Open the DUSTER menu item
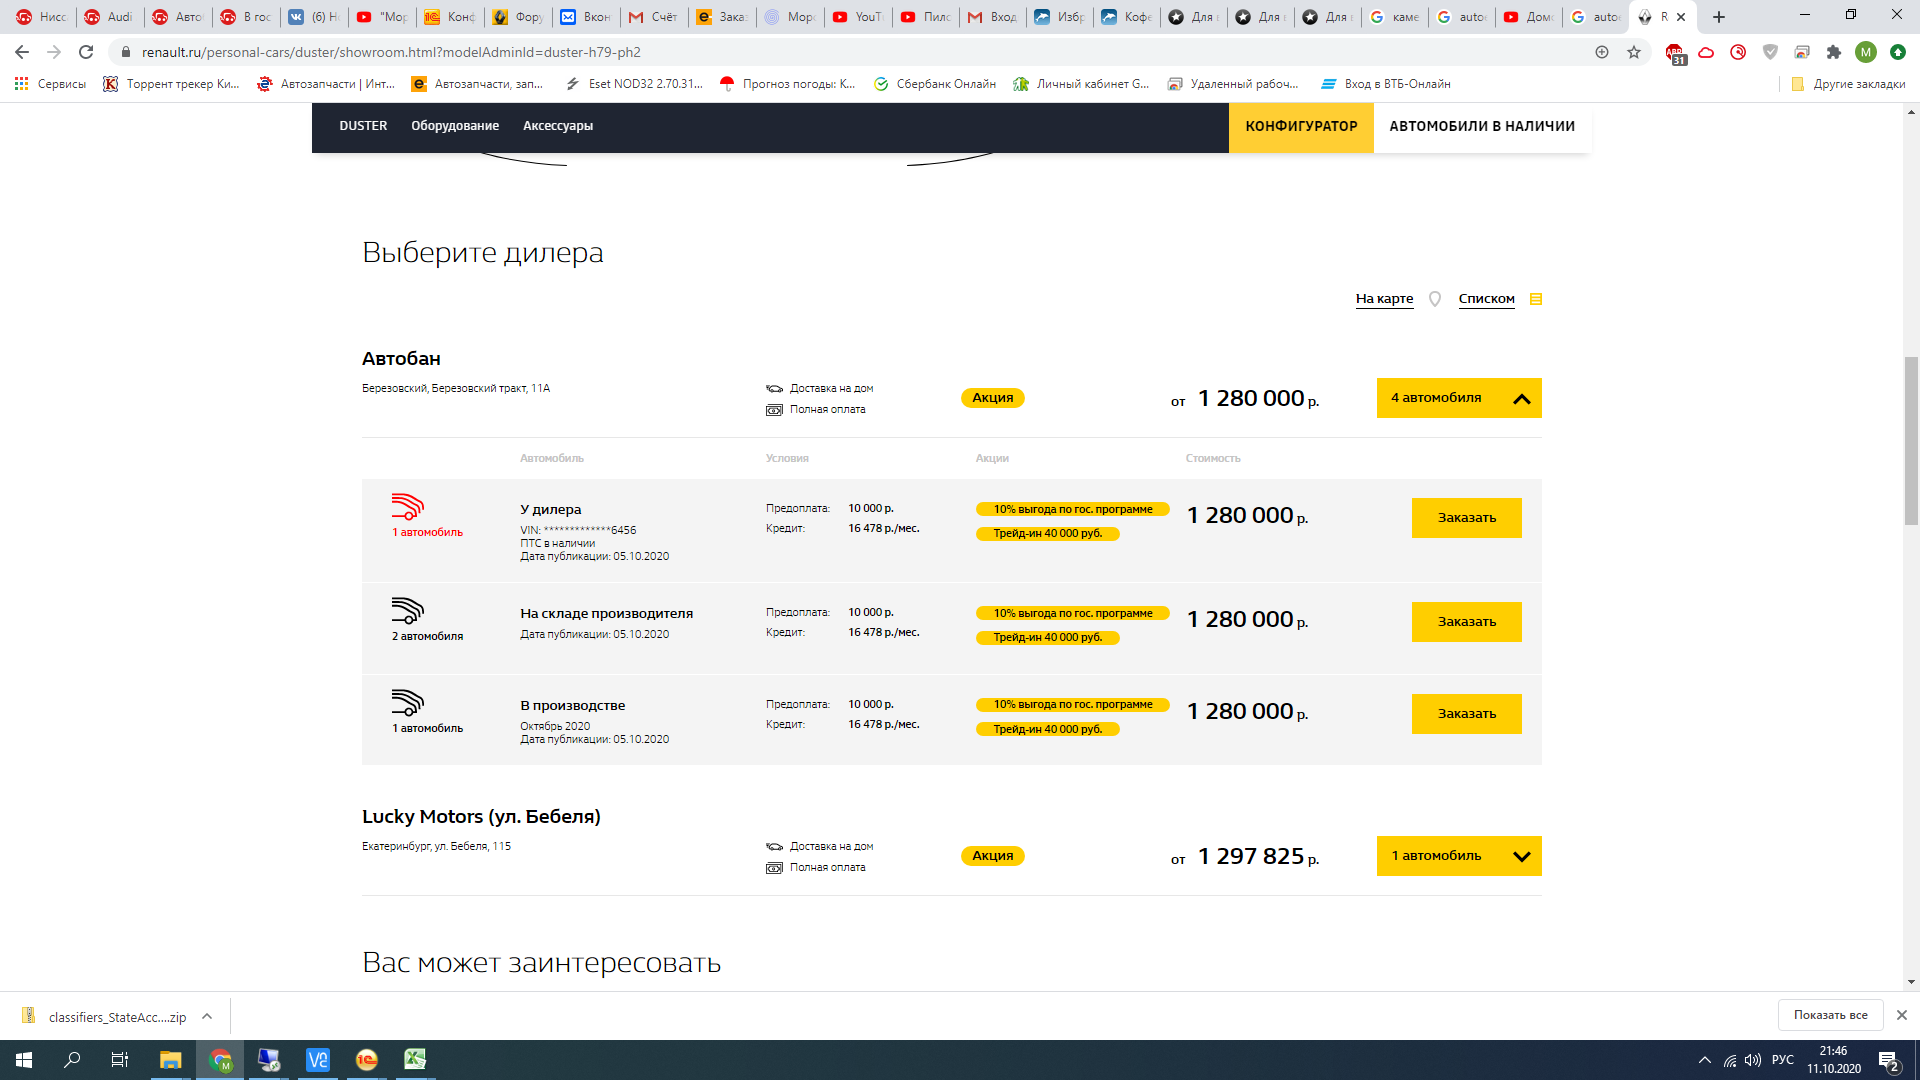The image size is (1920, 1080). (363, 126)
